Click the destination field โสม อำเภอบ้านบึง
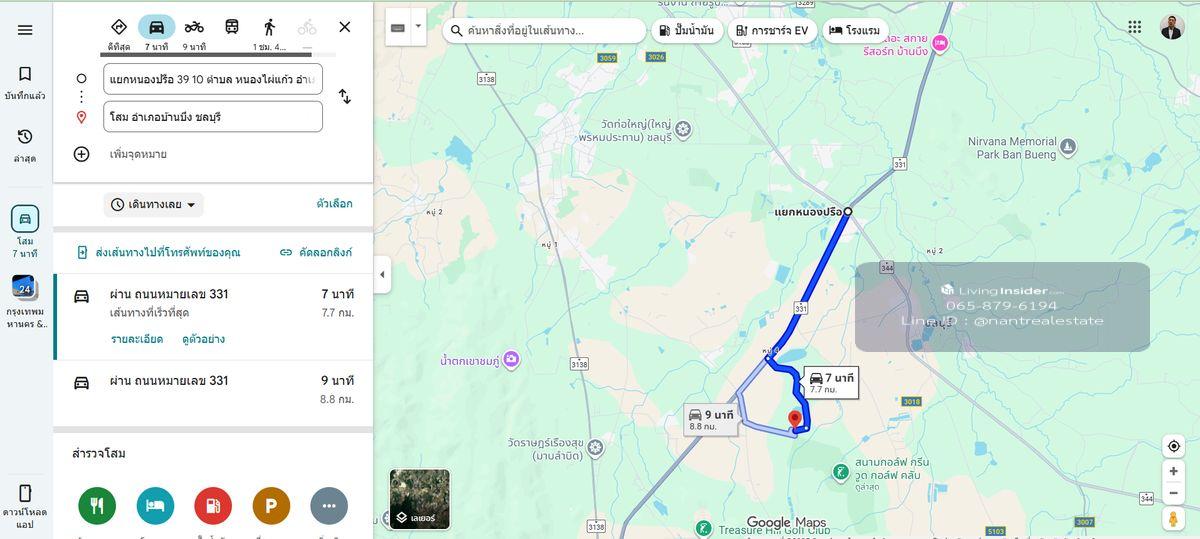The height and width of the screenshot is (539, 1200). pos(213,116)
